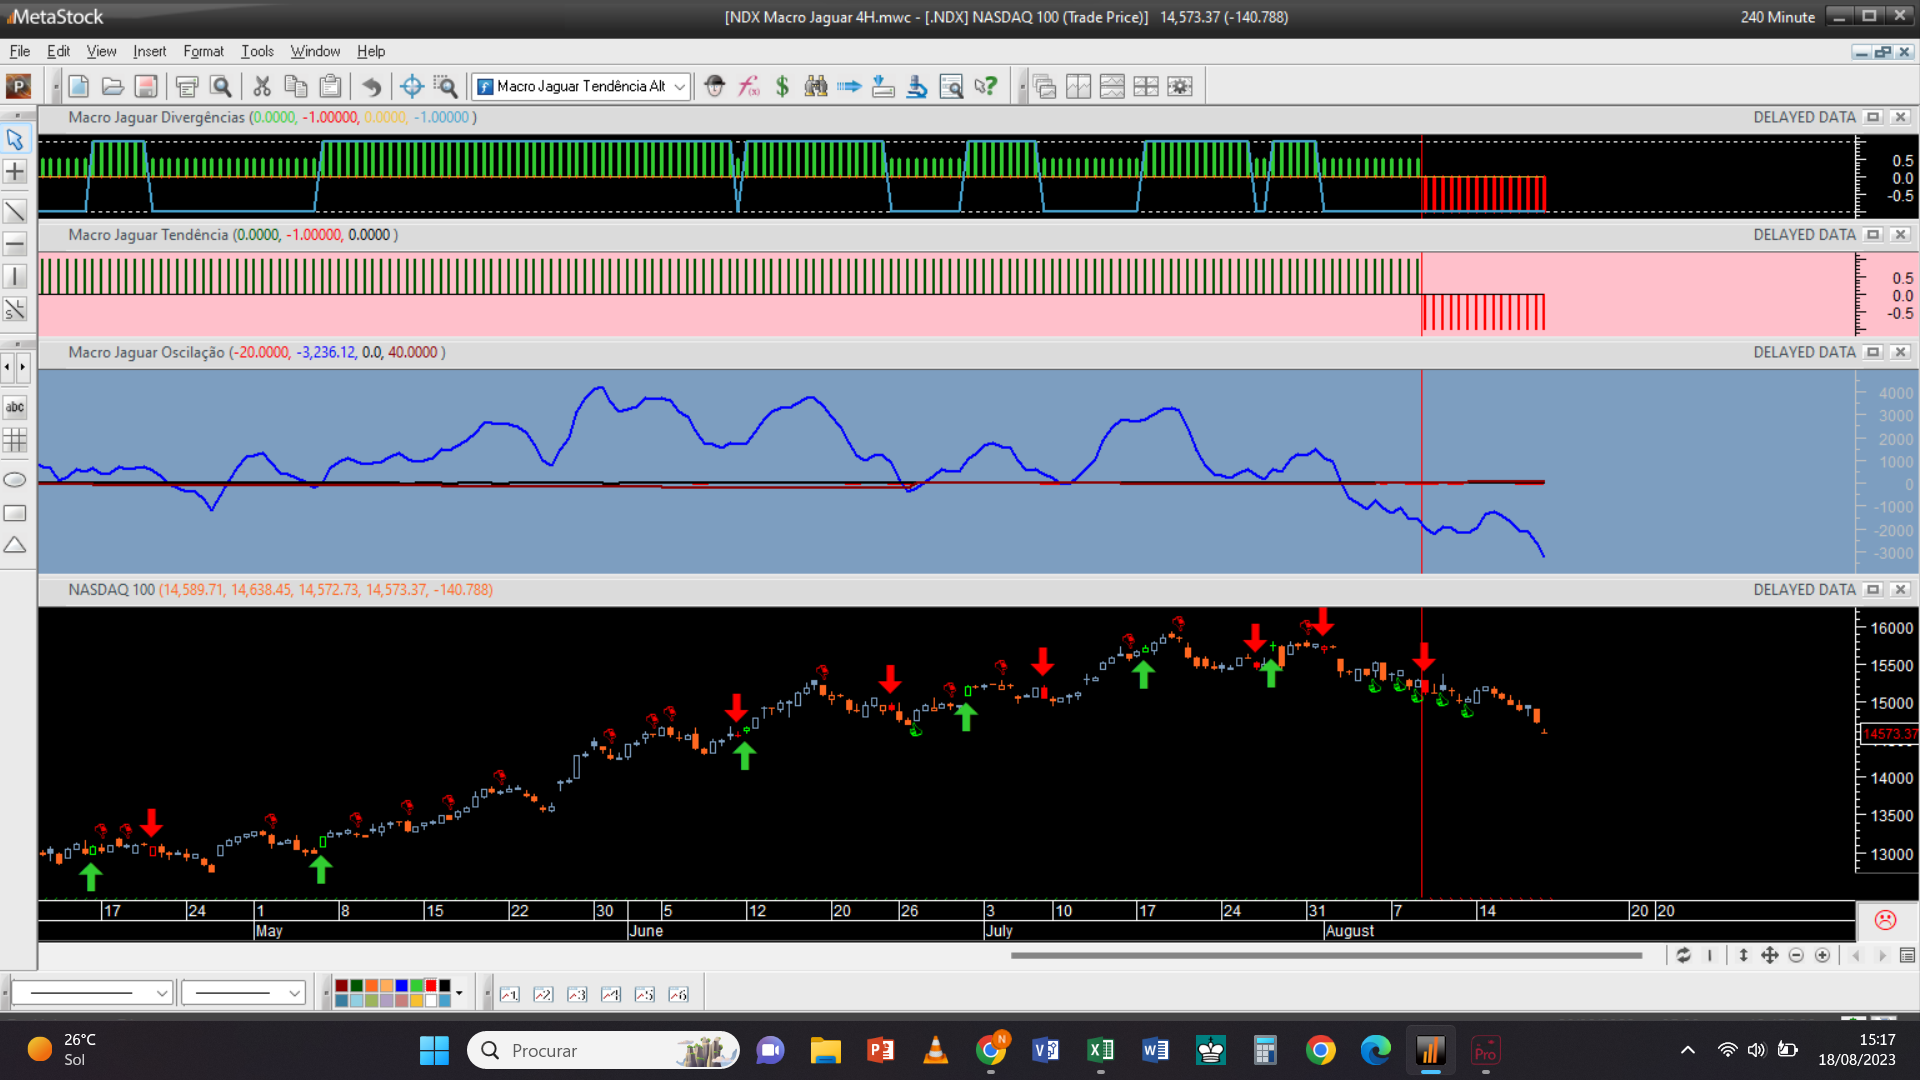Click the crosshair tool in toolbar

click(411, 87)
